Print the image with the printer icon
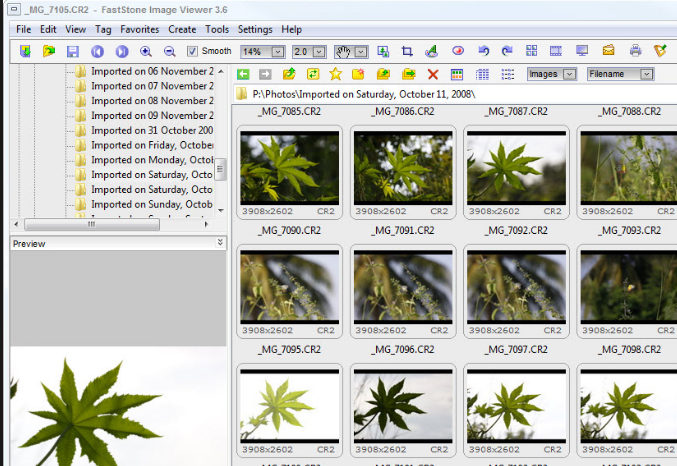677x466 pixels. 636,51
